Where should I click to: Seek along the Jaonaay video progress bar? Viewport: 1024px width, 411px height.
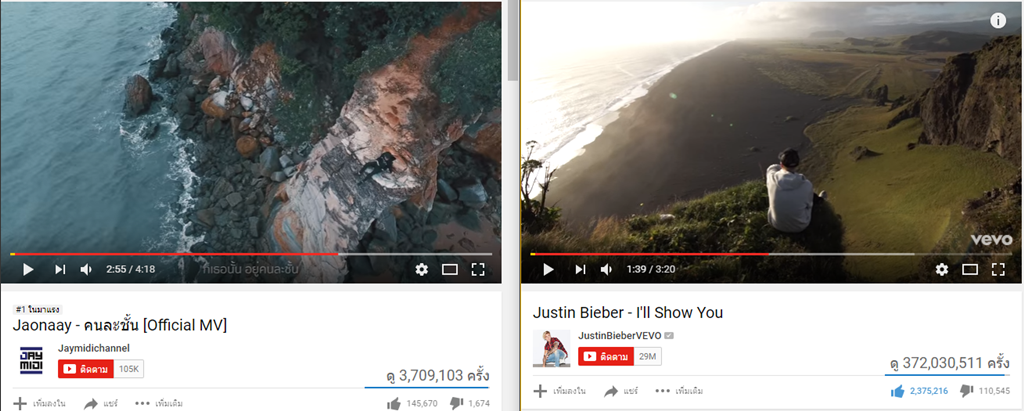[251, 254]
